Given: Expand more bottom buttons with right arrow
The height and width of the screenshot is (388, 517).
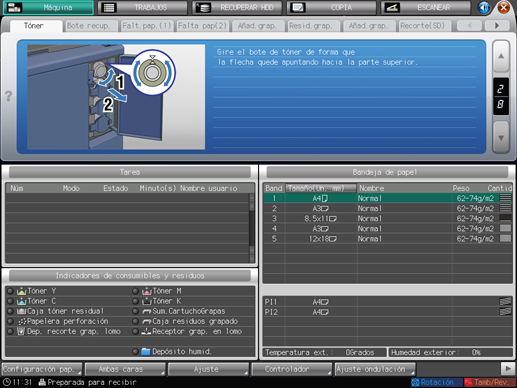Looking at the screenshot, I should pyautogui.click(x=508, y=369).
